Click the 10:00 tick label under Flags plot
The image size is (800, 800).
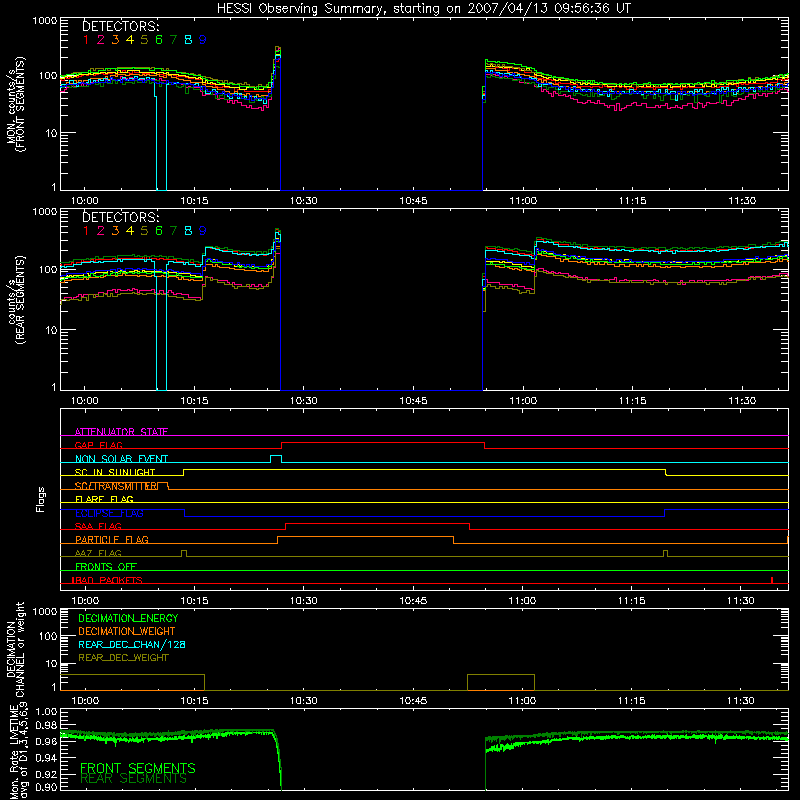point(85,601)
